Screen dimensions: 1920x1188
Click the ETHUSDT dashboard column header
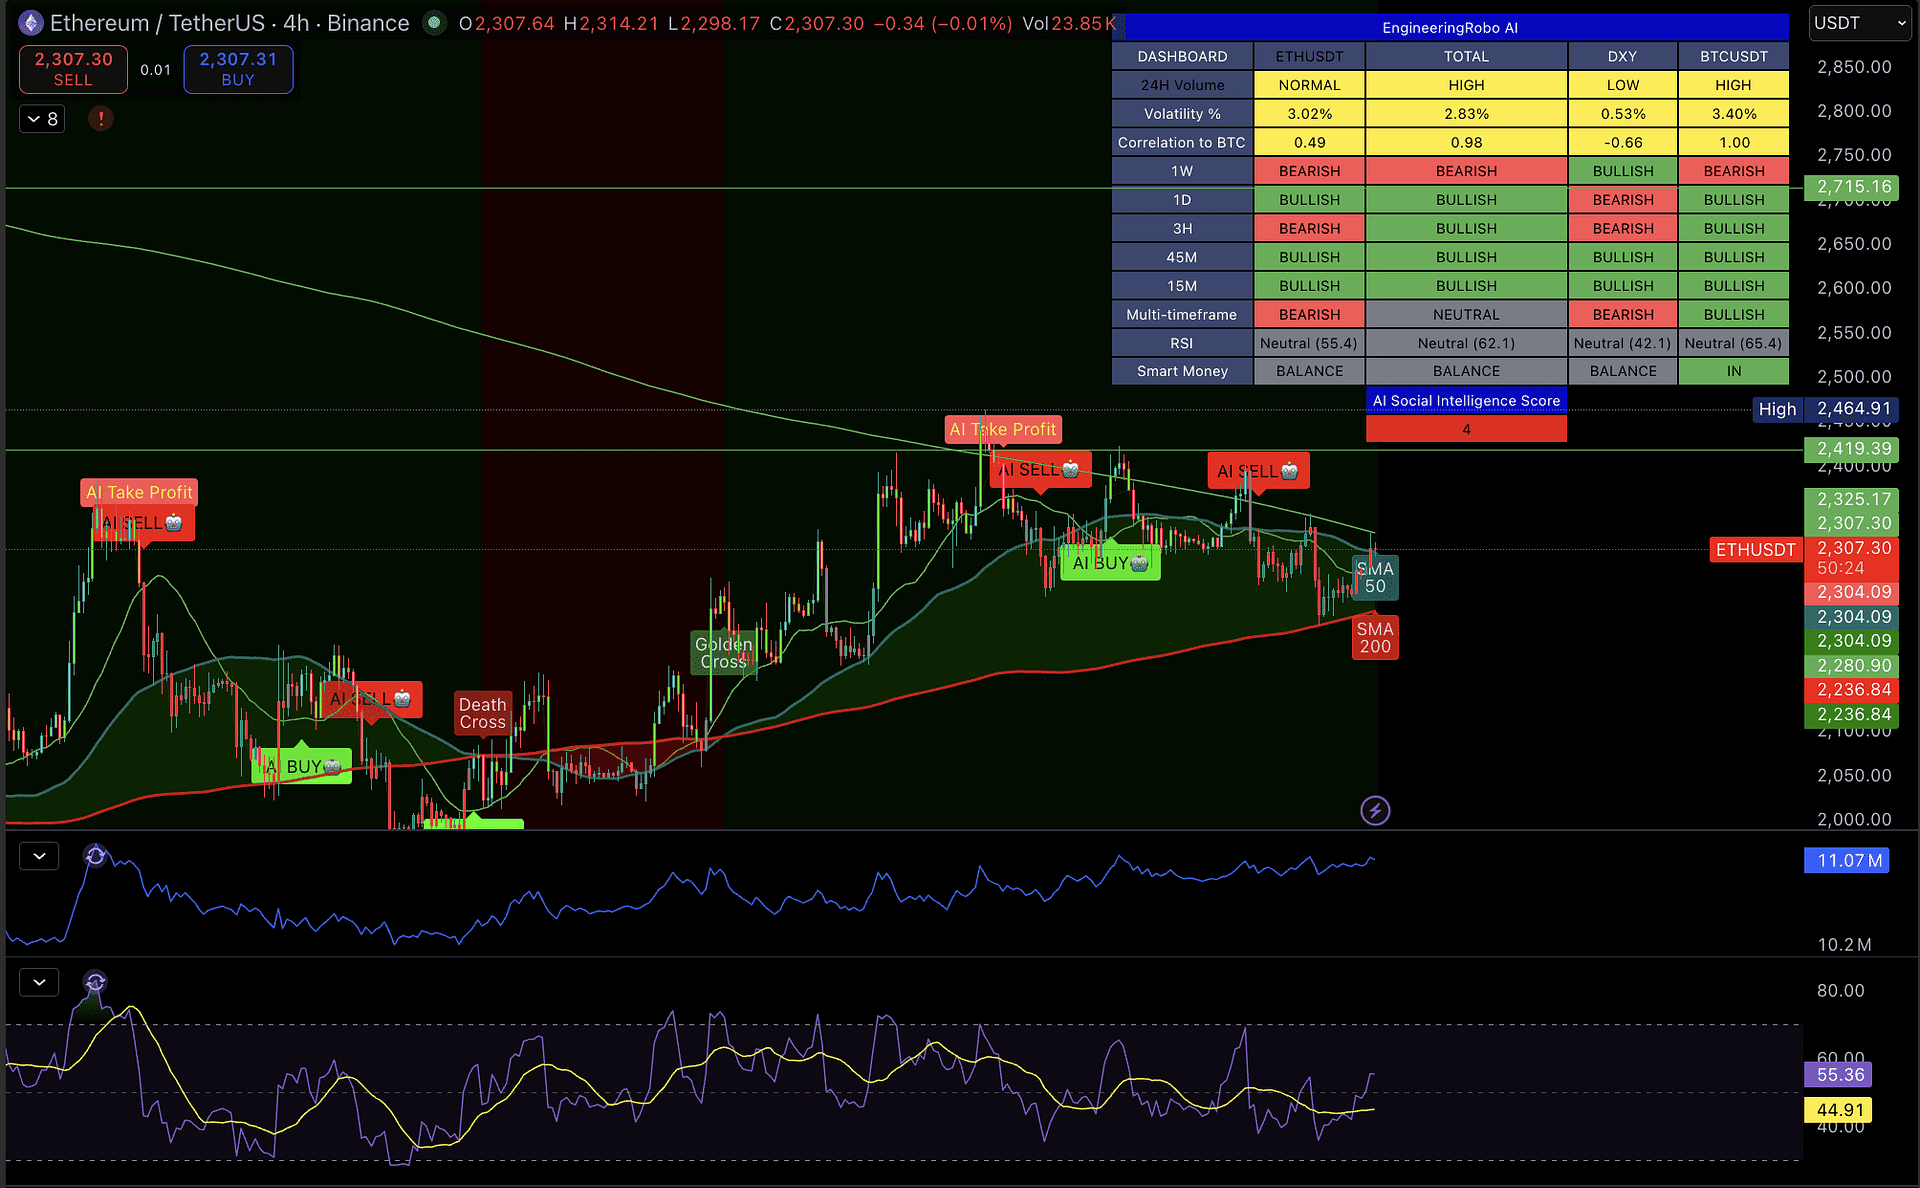1309,56
